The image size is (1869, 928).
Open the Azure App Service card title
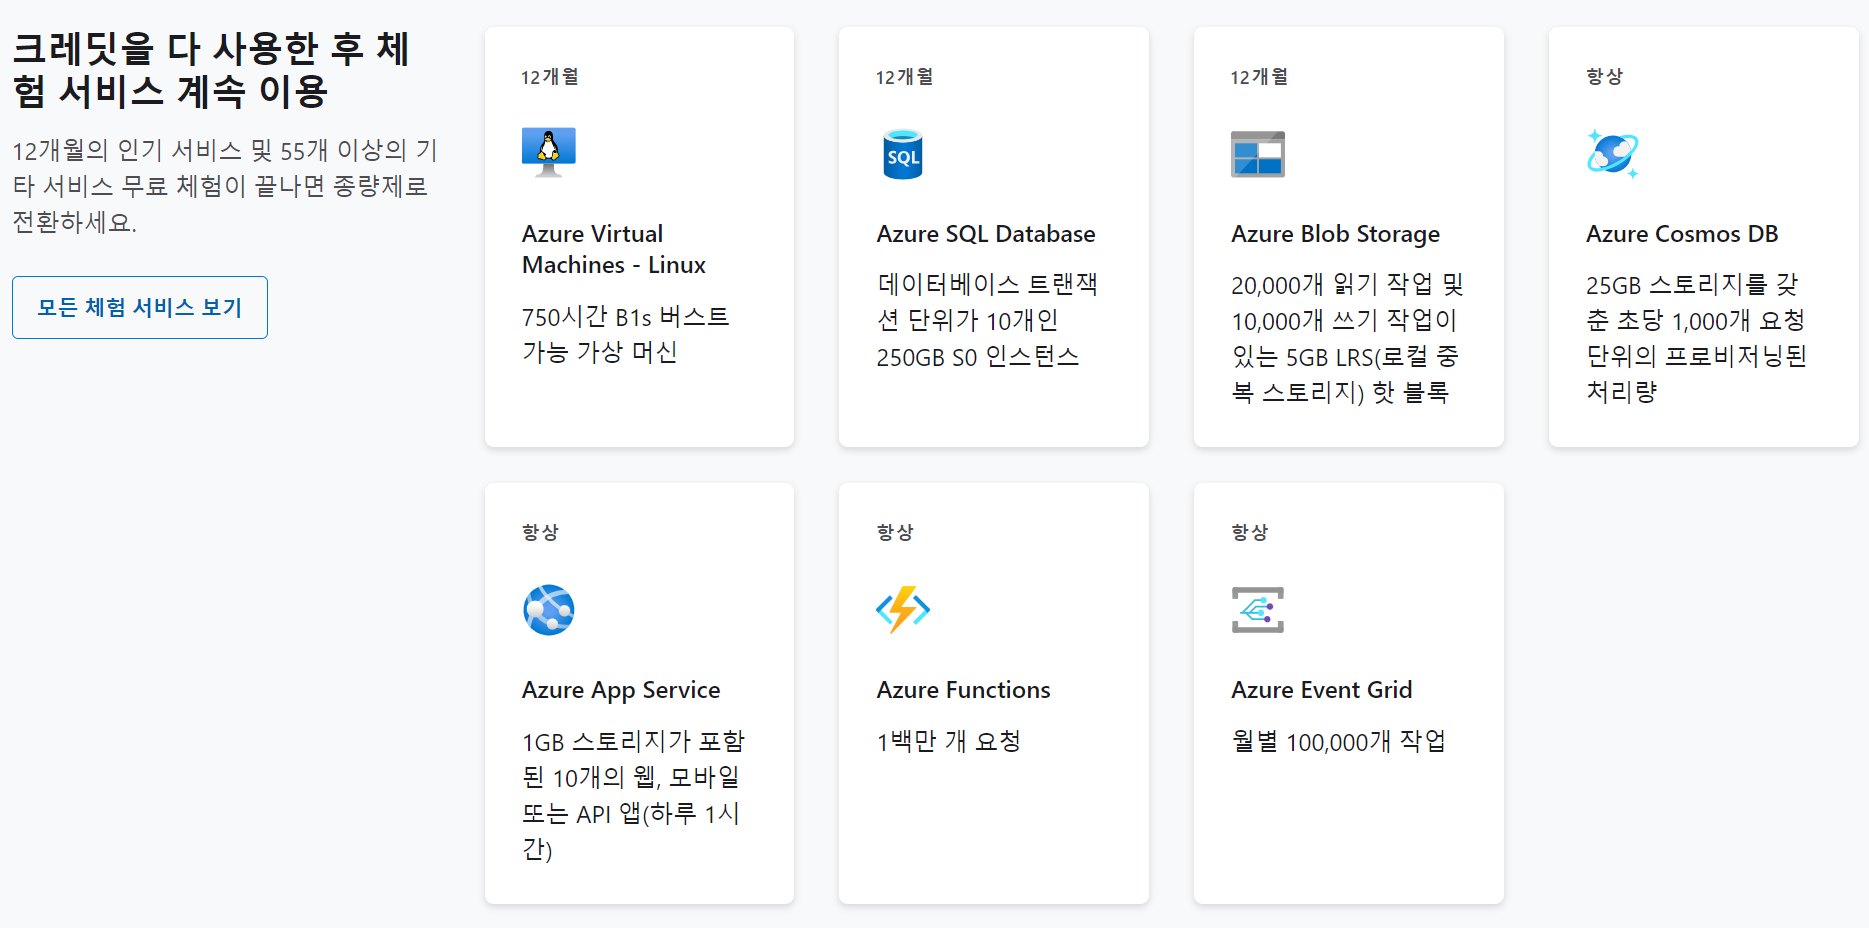[x=621, y=690]
